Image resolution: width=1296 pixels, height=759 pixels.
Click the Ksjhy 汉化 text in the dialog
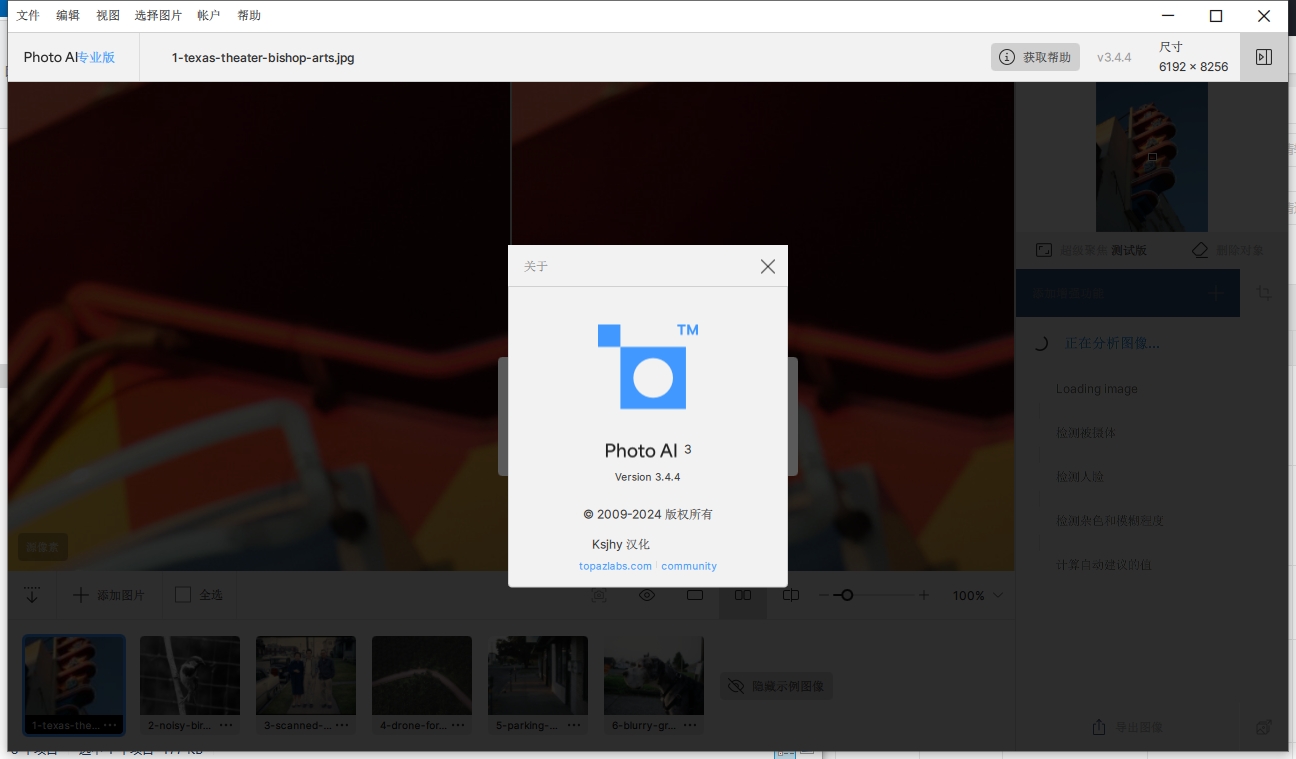coord(621,544)
